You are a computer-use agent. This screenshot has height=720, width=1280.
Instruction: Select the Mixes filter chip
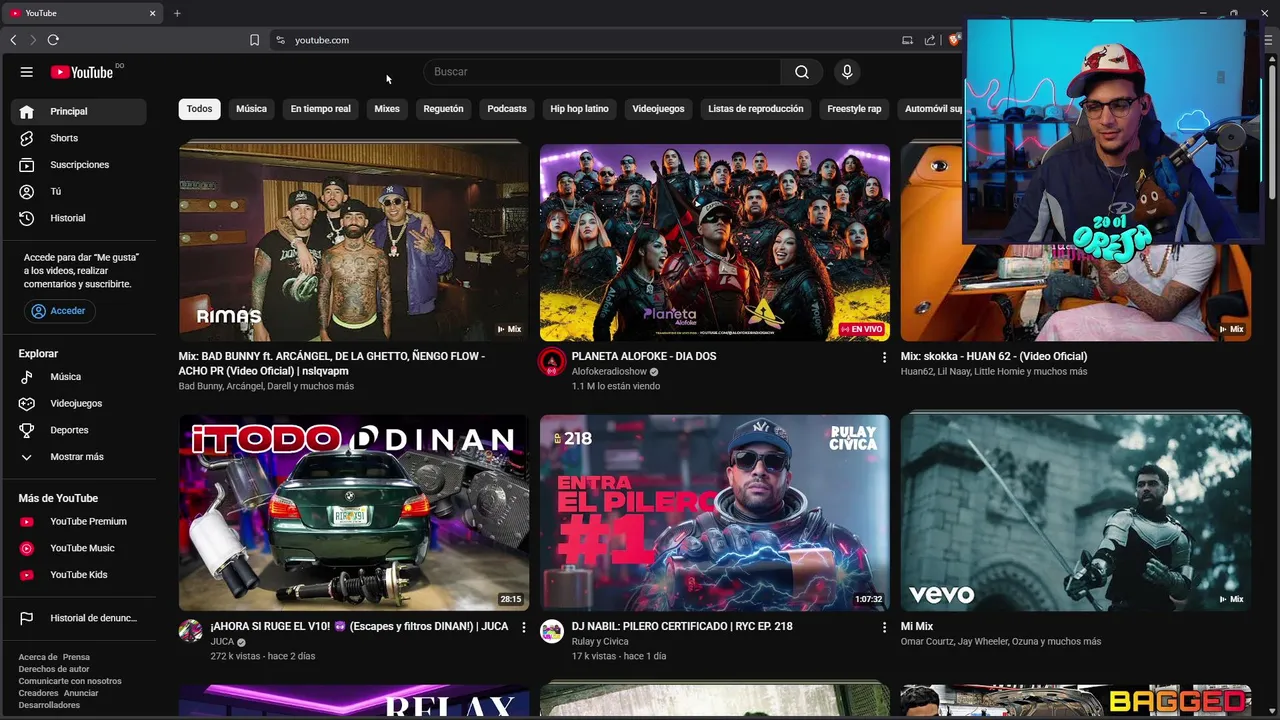[x=387, y=109]
